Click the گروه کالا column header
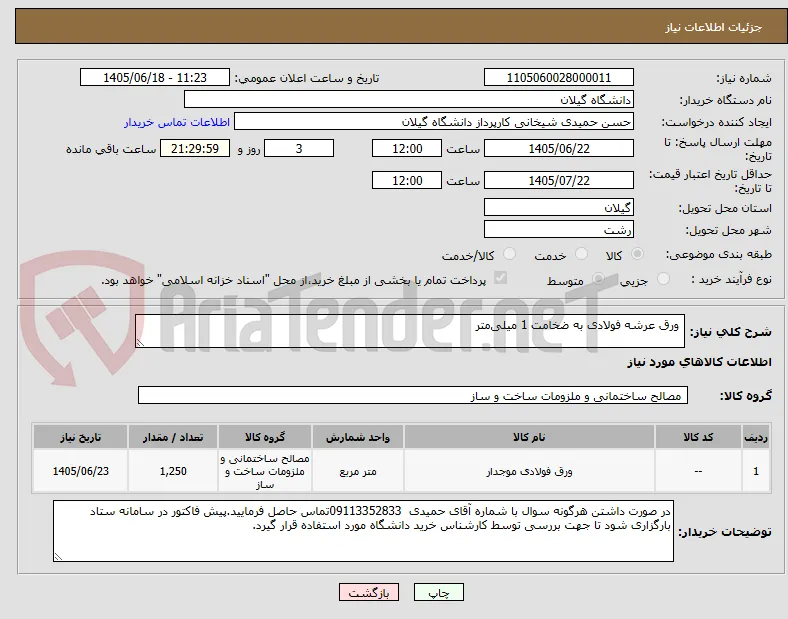 click(x=265, y=437)
